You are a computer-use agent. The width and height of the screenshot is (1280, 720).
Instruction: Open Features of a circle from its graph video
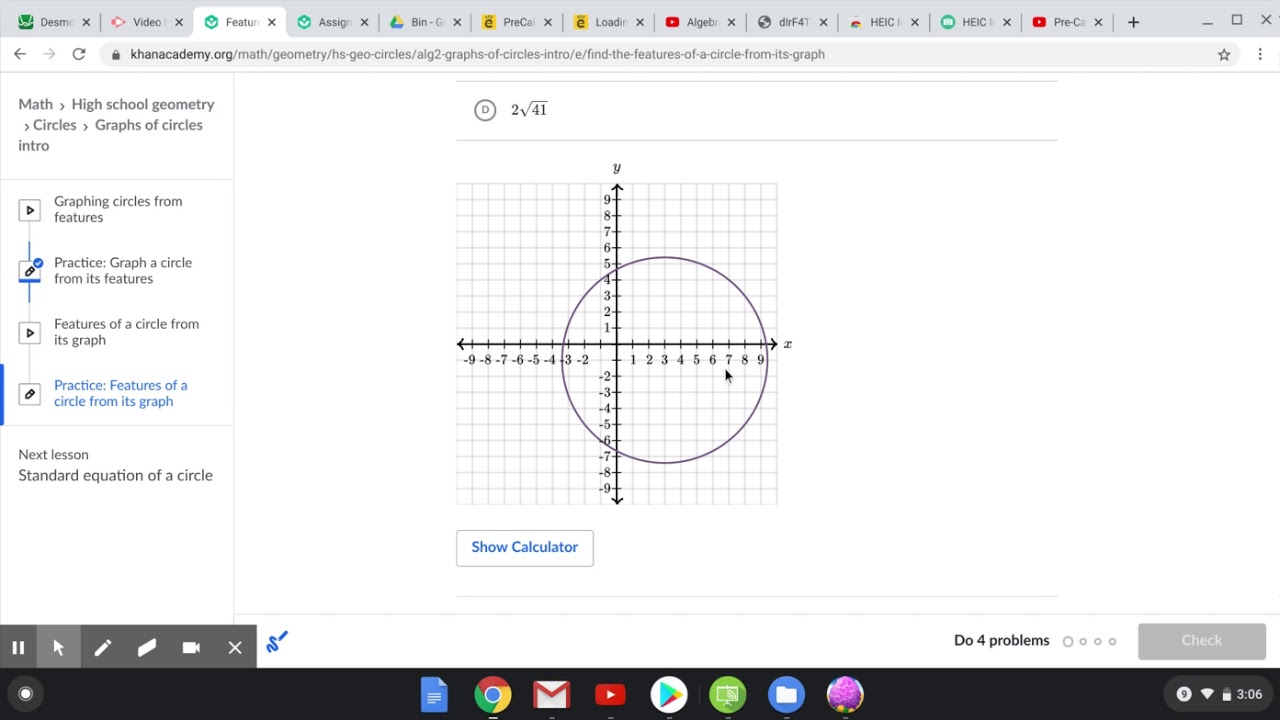pos(126,332)
